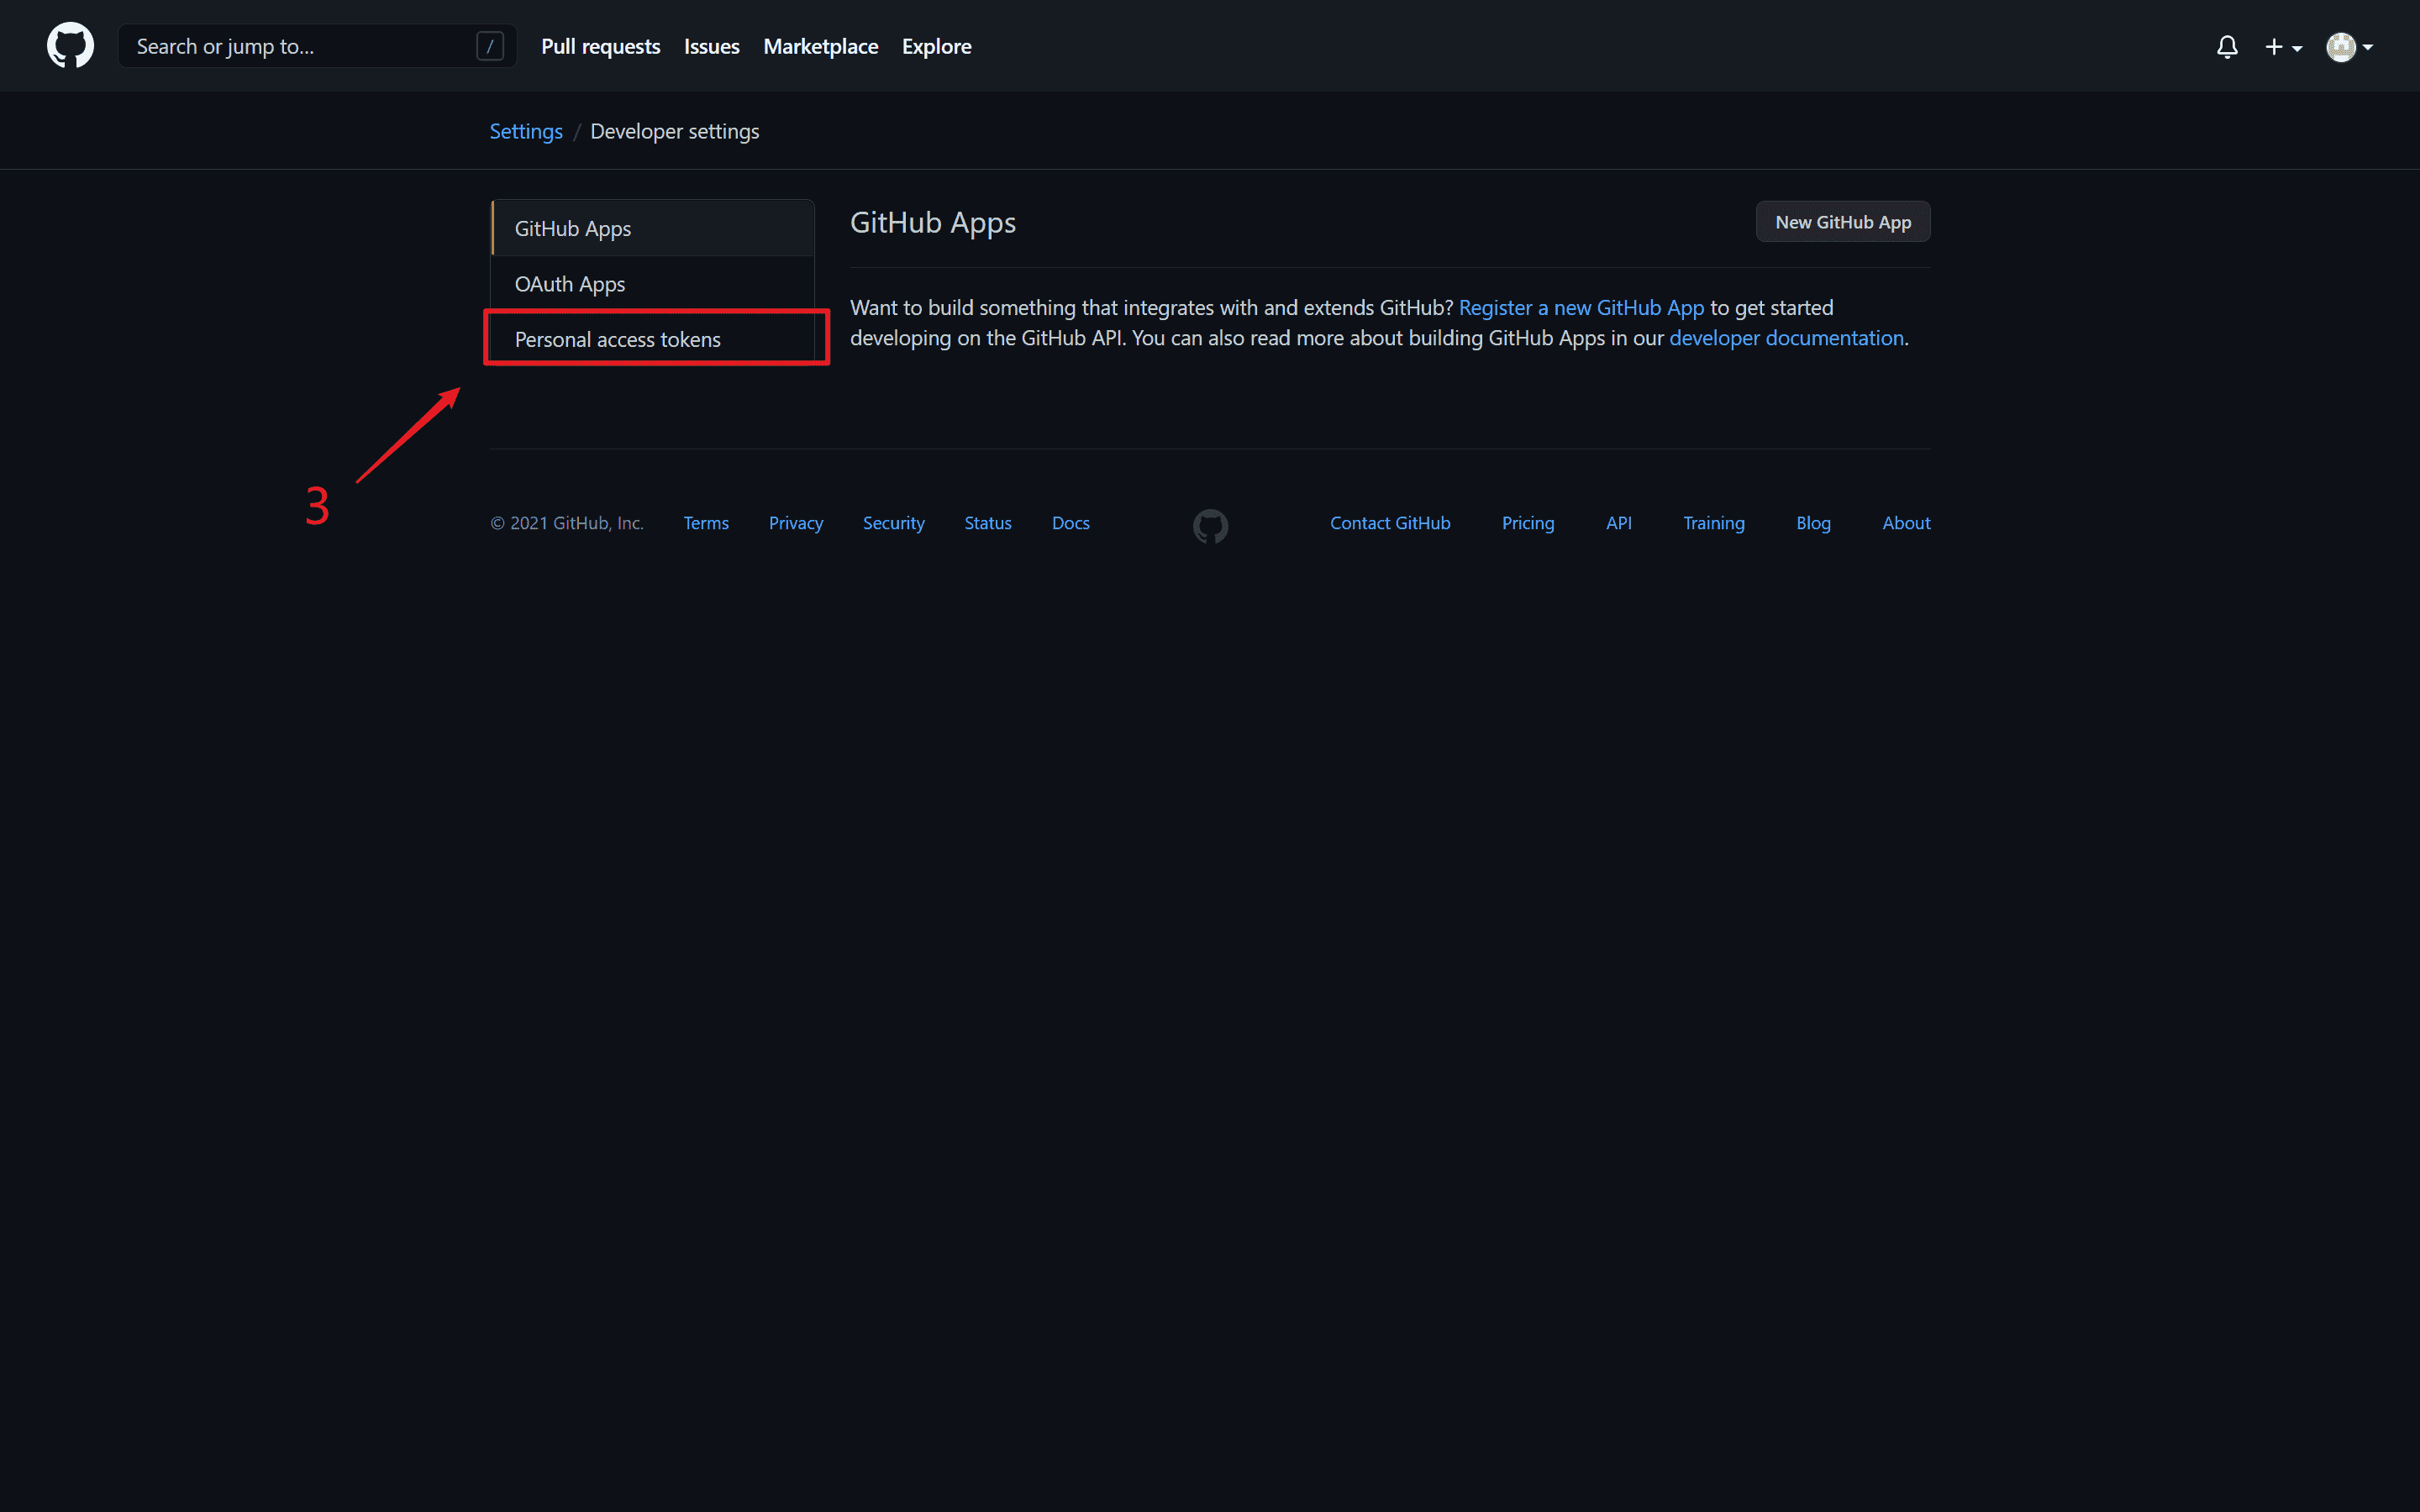This screenshot has width=2420, height=1512.
Task: Click the Pull requests menu item
Action: pyautogui.click(x=599, y=47)
